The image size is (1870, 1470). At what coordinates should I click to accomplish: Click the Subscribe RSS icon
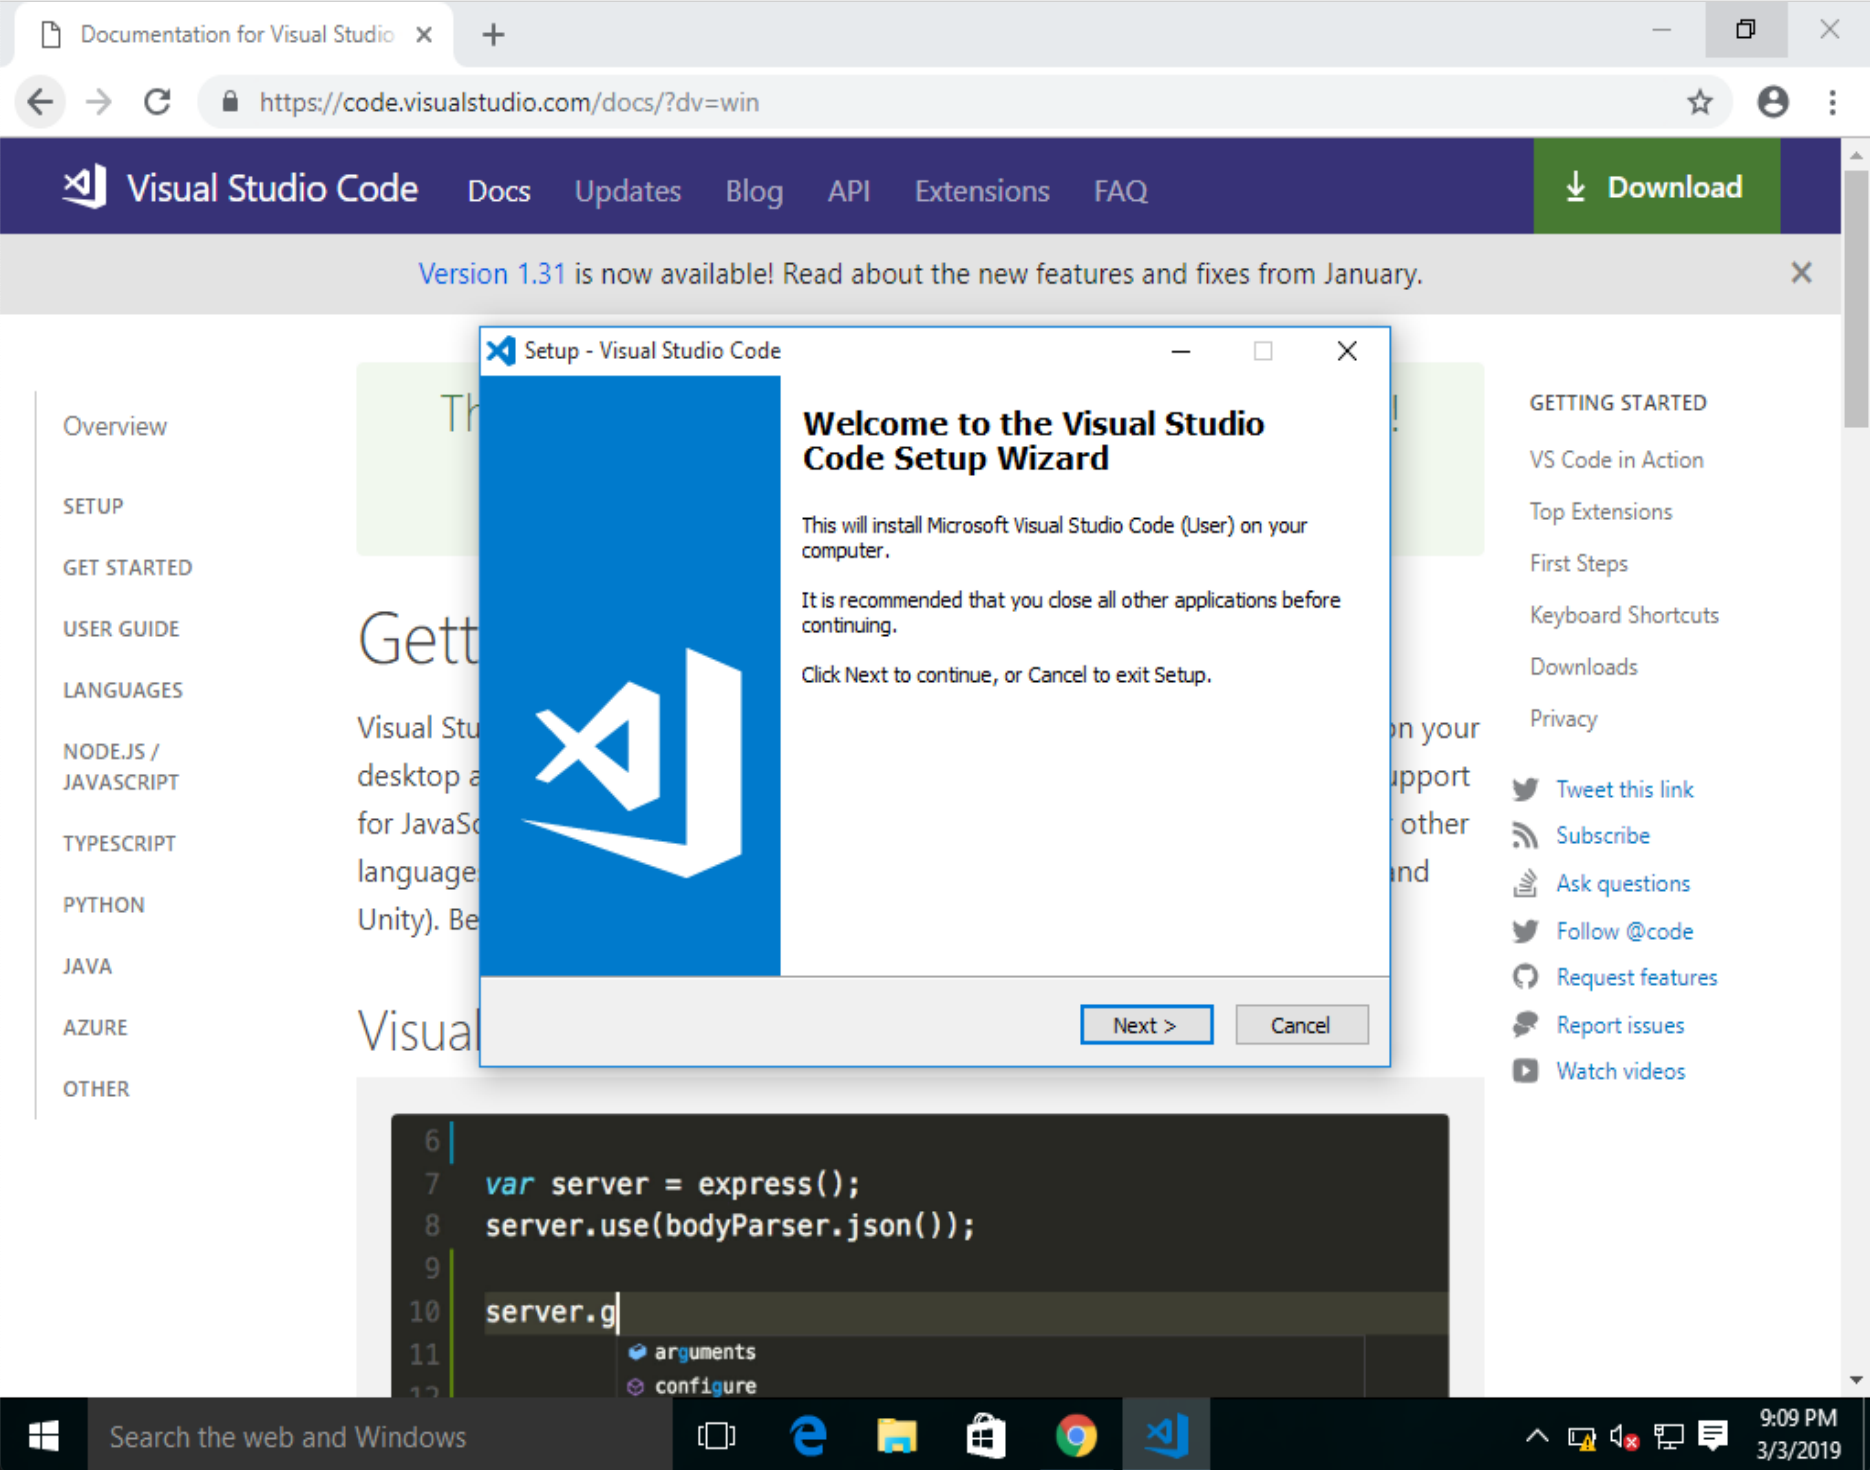pos(1525,836)
